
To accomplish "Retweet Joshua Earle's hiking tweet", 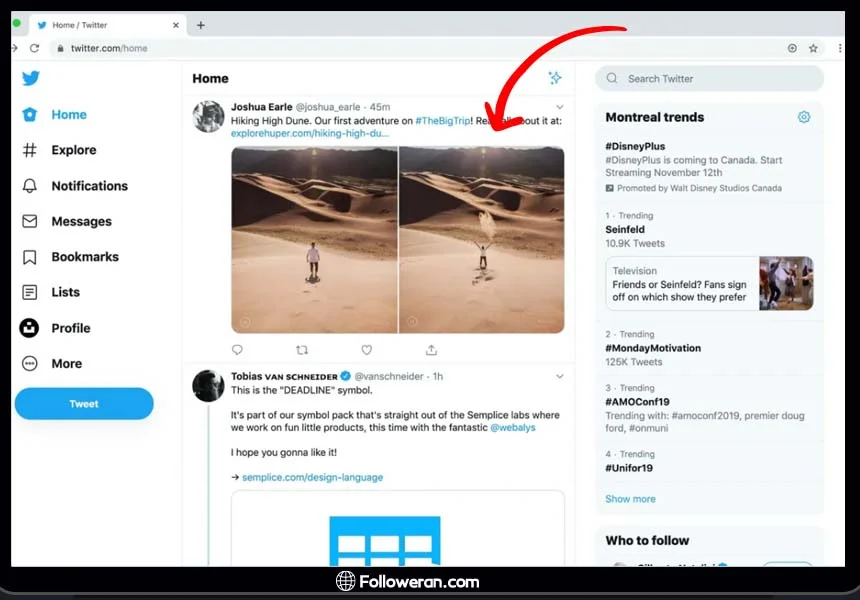I will pos(302,350).
